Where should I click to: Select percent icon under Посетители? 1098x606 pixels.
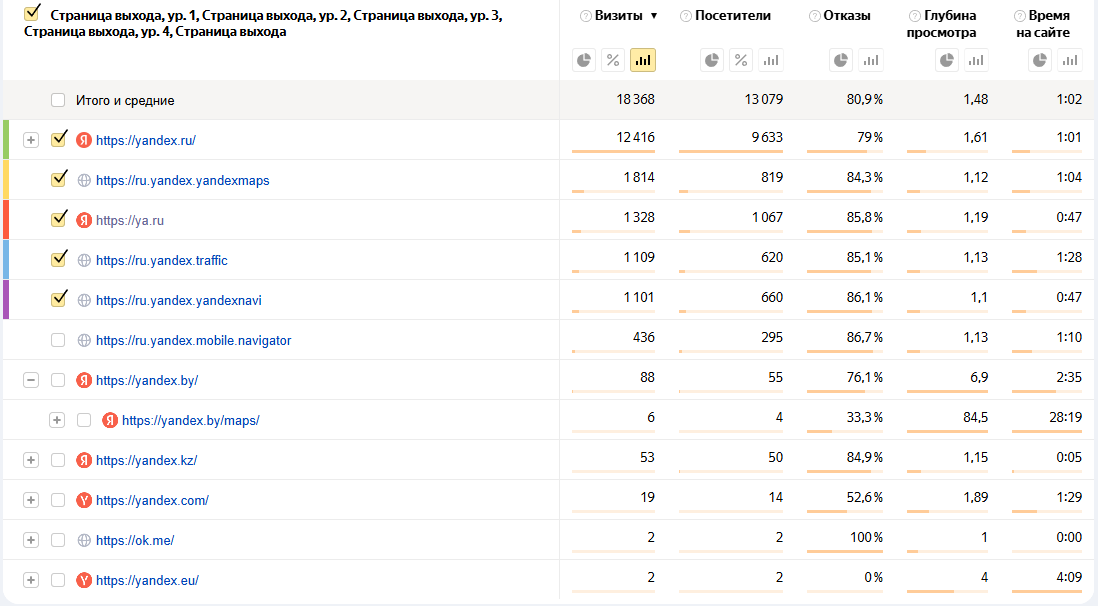tap(741, 60)
